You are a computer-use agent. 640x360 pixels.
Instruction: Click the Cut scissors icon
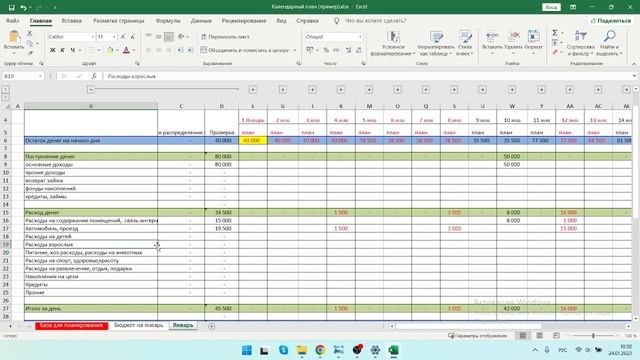[x=30, y=33]
